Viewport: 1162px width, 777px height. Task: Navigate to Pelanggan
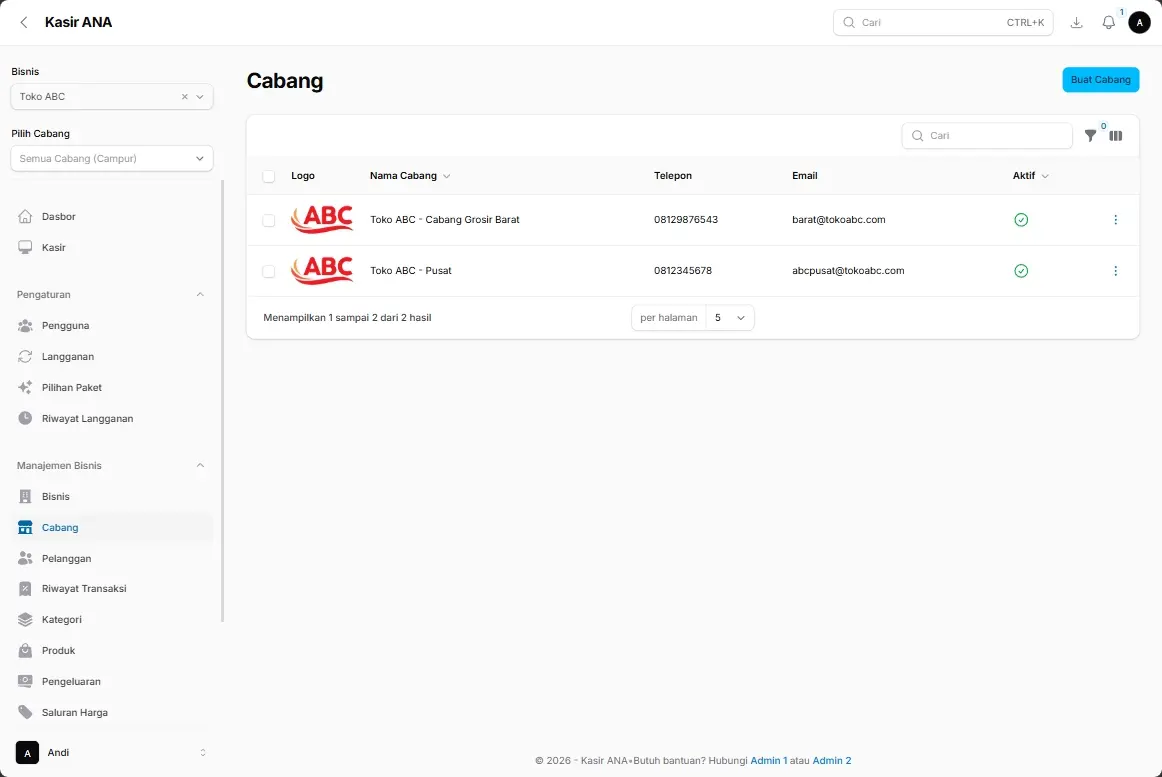112,558
